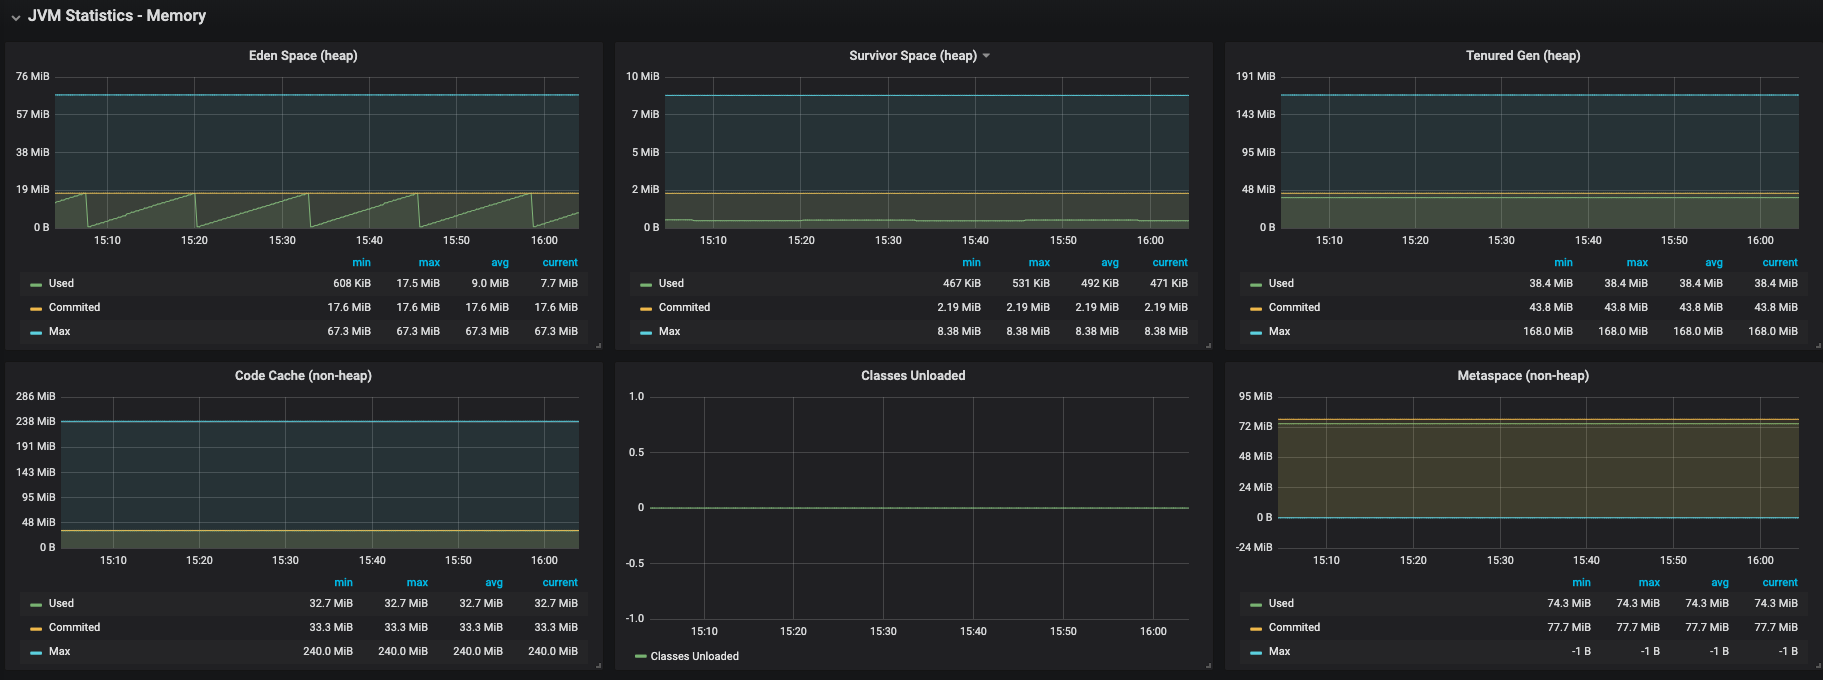Sort Survivor Space legend by max column
This screenshot has height=680, width=1823.
tap(1039, 263)
